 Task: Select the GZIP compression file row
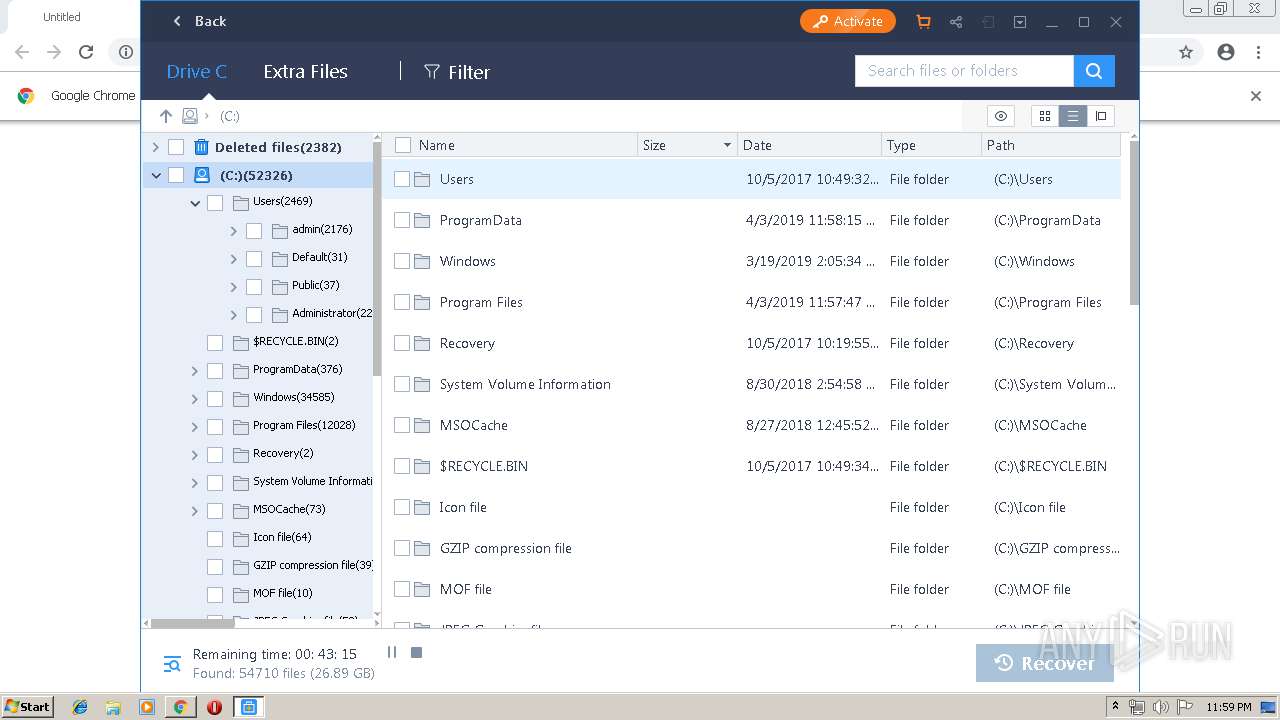(751, 548)
